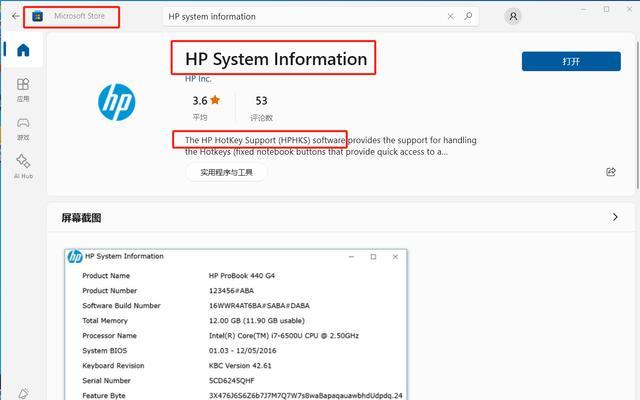Click the share icon on app card

[x=611, y=172]
